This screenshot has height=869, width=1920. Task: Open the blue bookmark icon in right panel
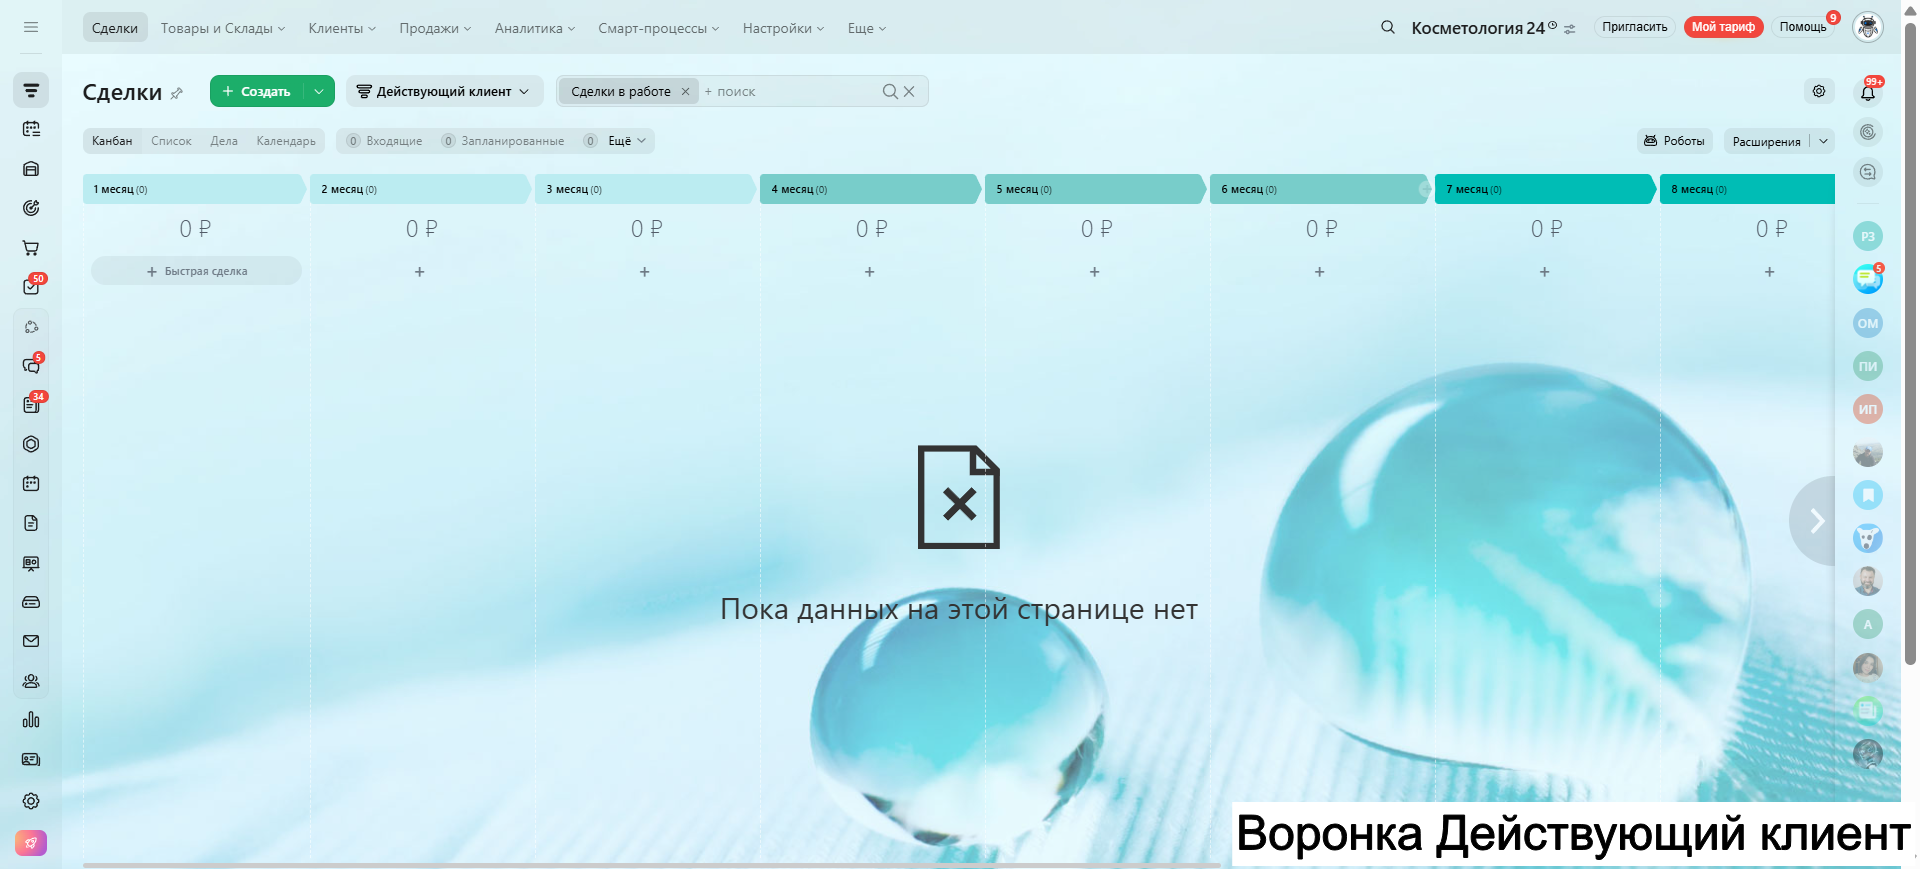point(1868,495)
